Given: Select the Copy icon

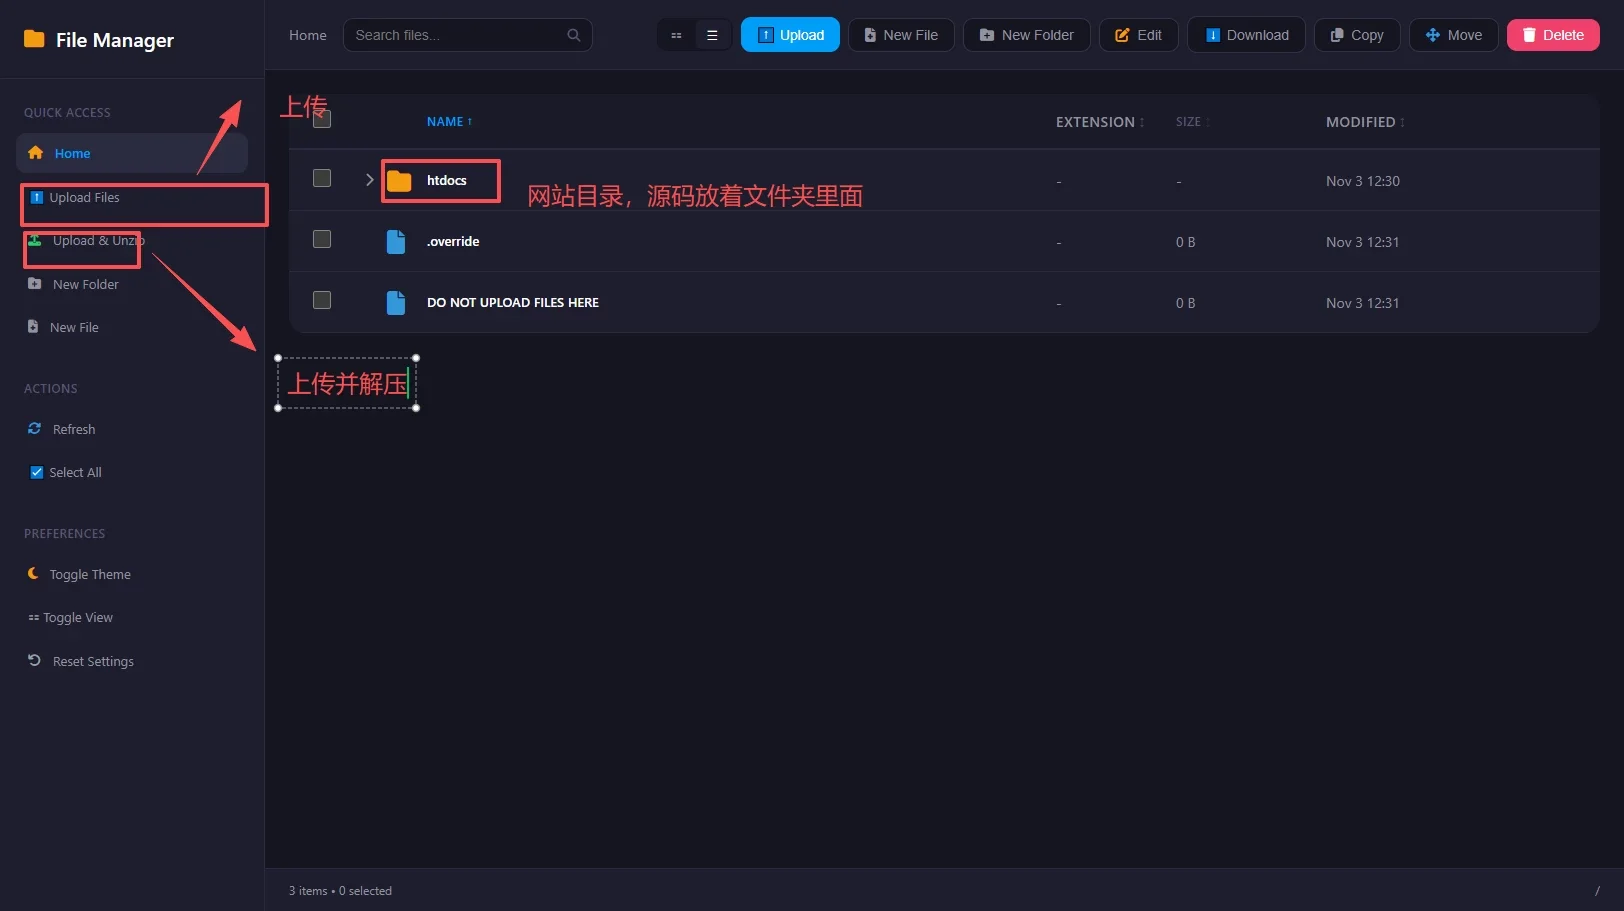Looking at the screenshot, I should click(1336, 34).
